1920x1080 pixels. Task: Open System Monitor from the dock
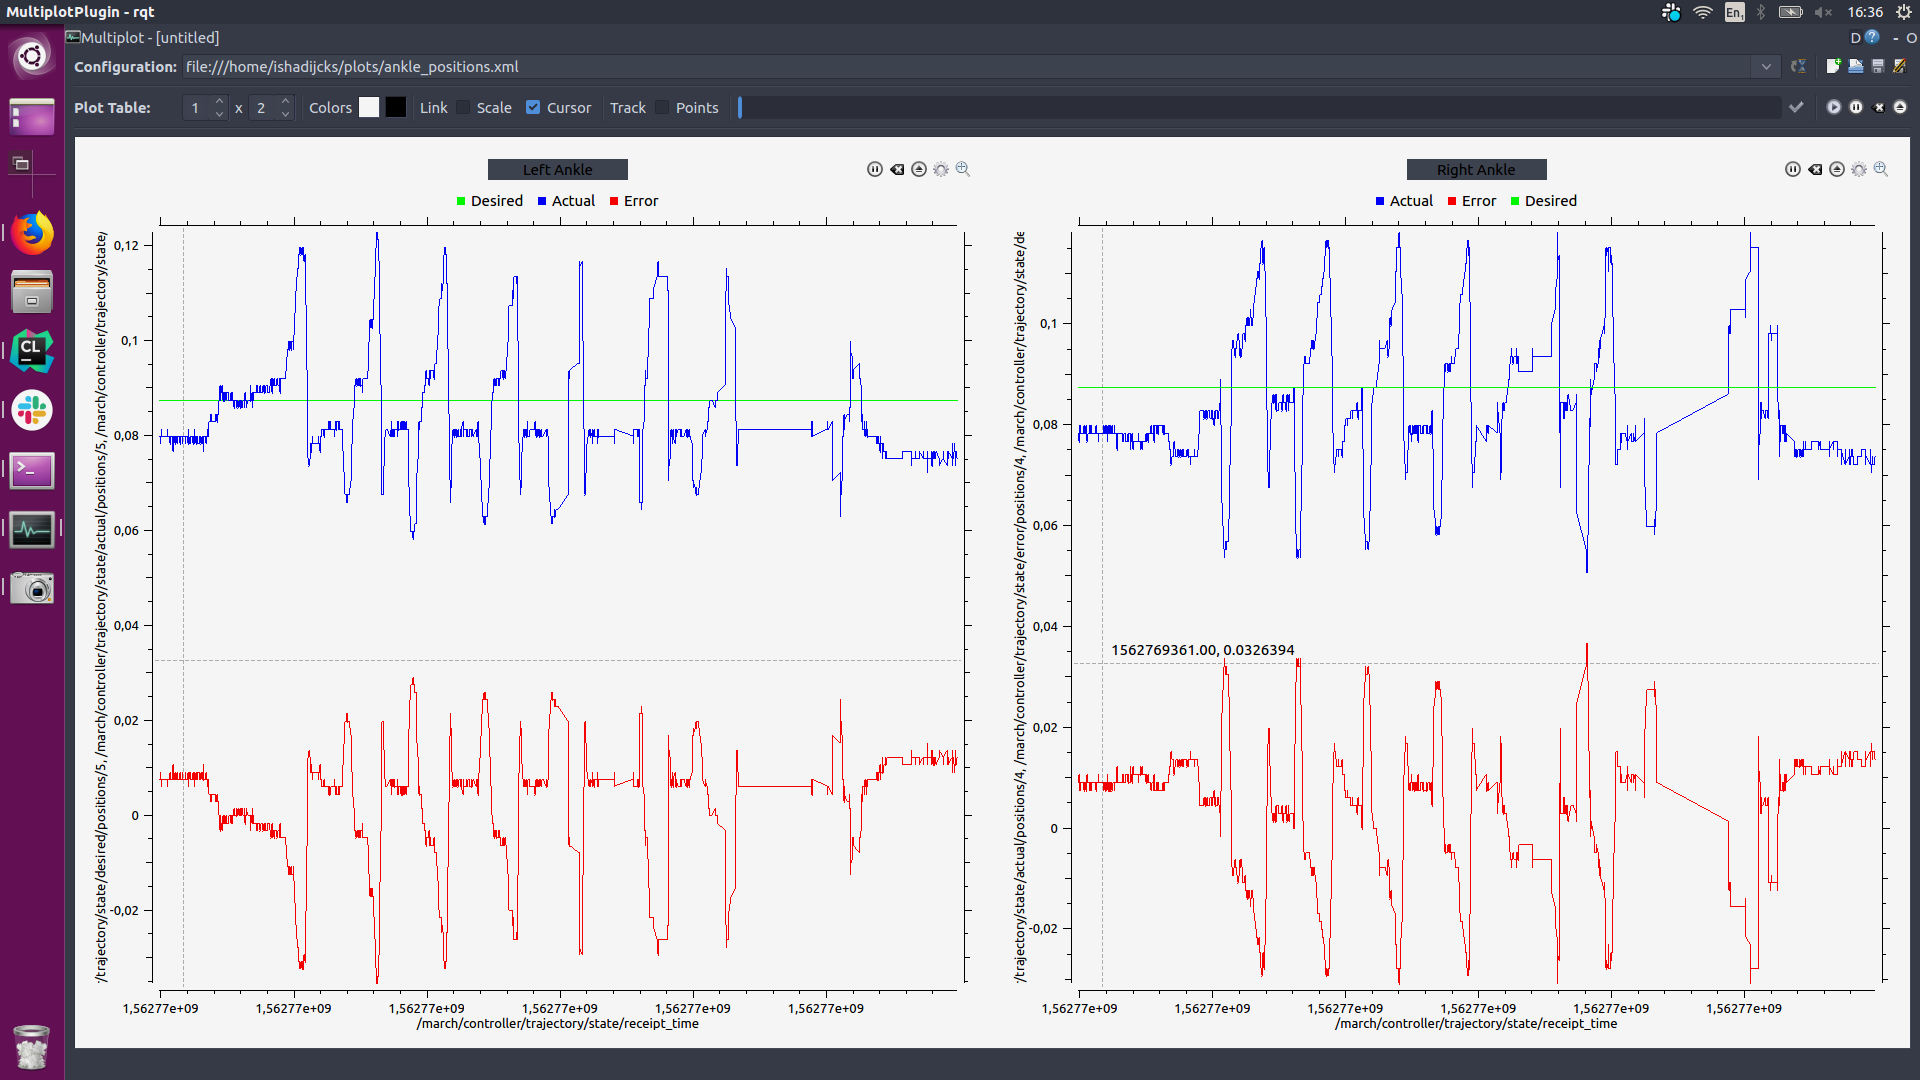click(32, 529)
